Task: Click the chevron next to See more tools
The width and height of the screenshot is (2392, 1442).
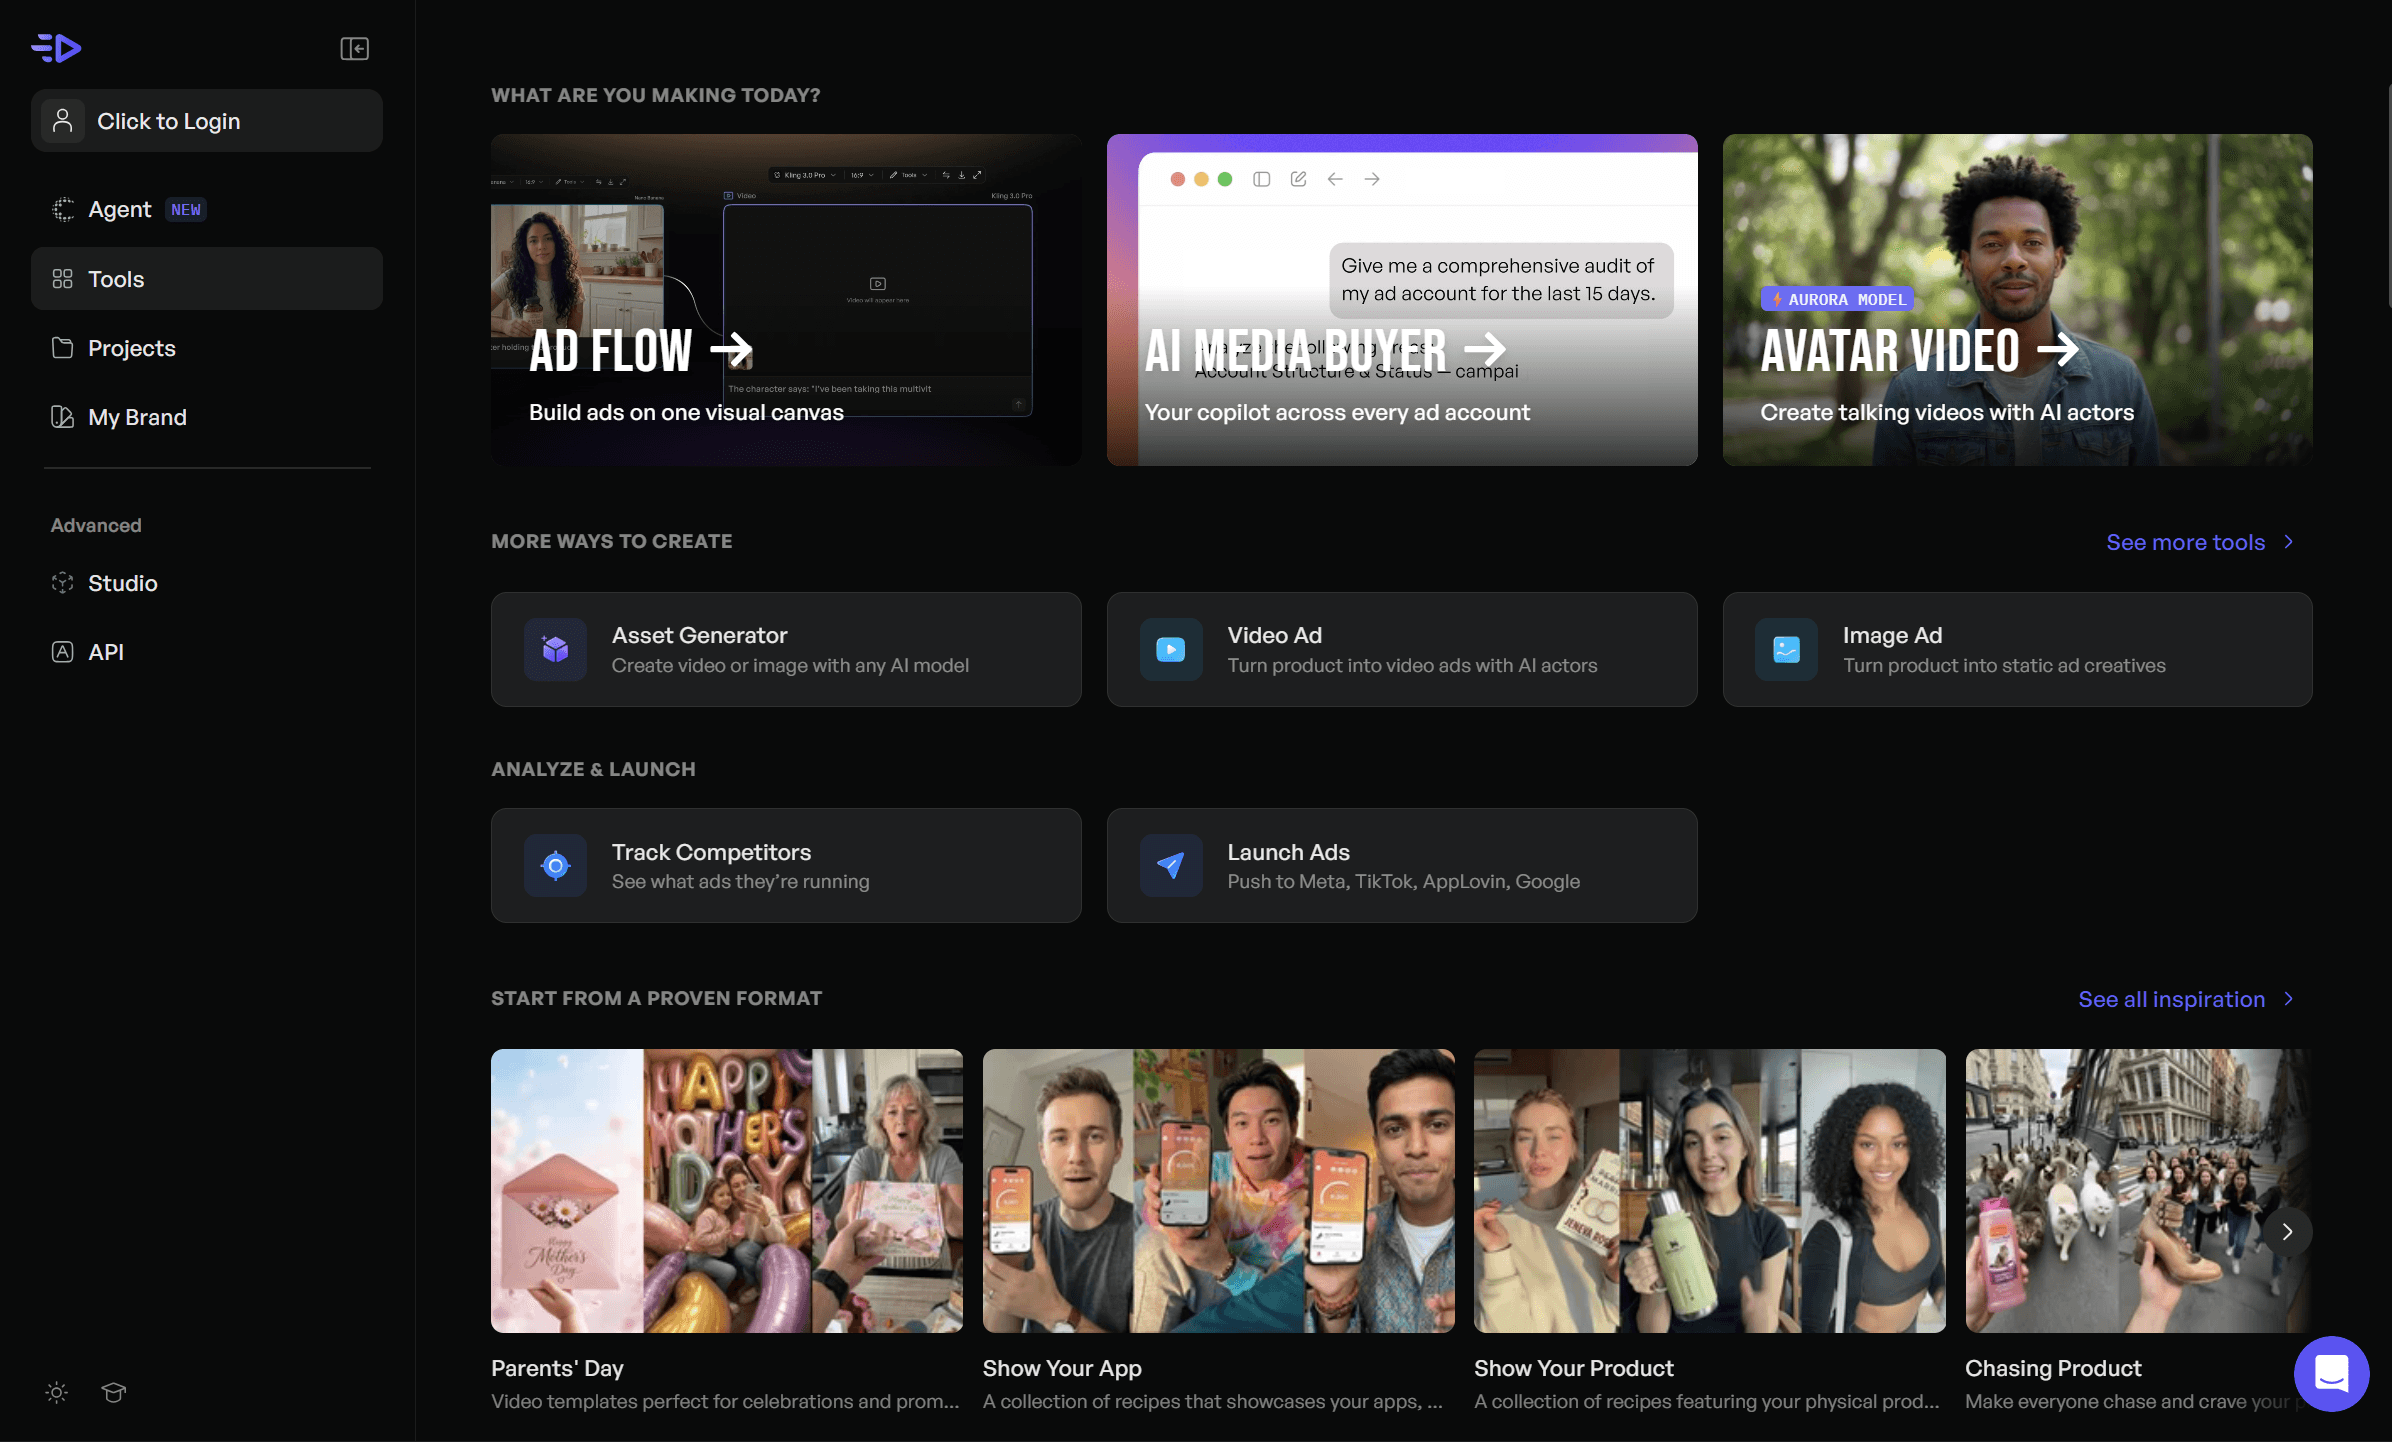Action: pyautogui.click(x=2289, y=542)
